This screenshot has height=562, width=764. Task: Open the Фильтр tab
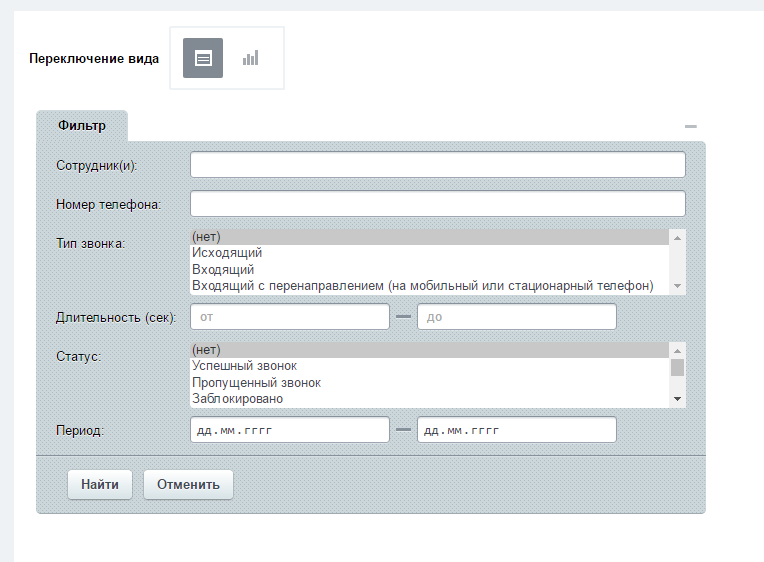click(x=82, y=126)
